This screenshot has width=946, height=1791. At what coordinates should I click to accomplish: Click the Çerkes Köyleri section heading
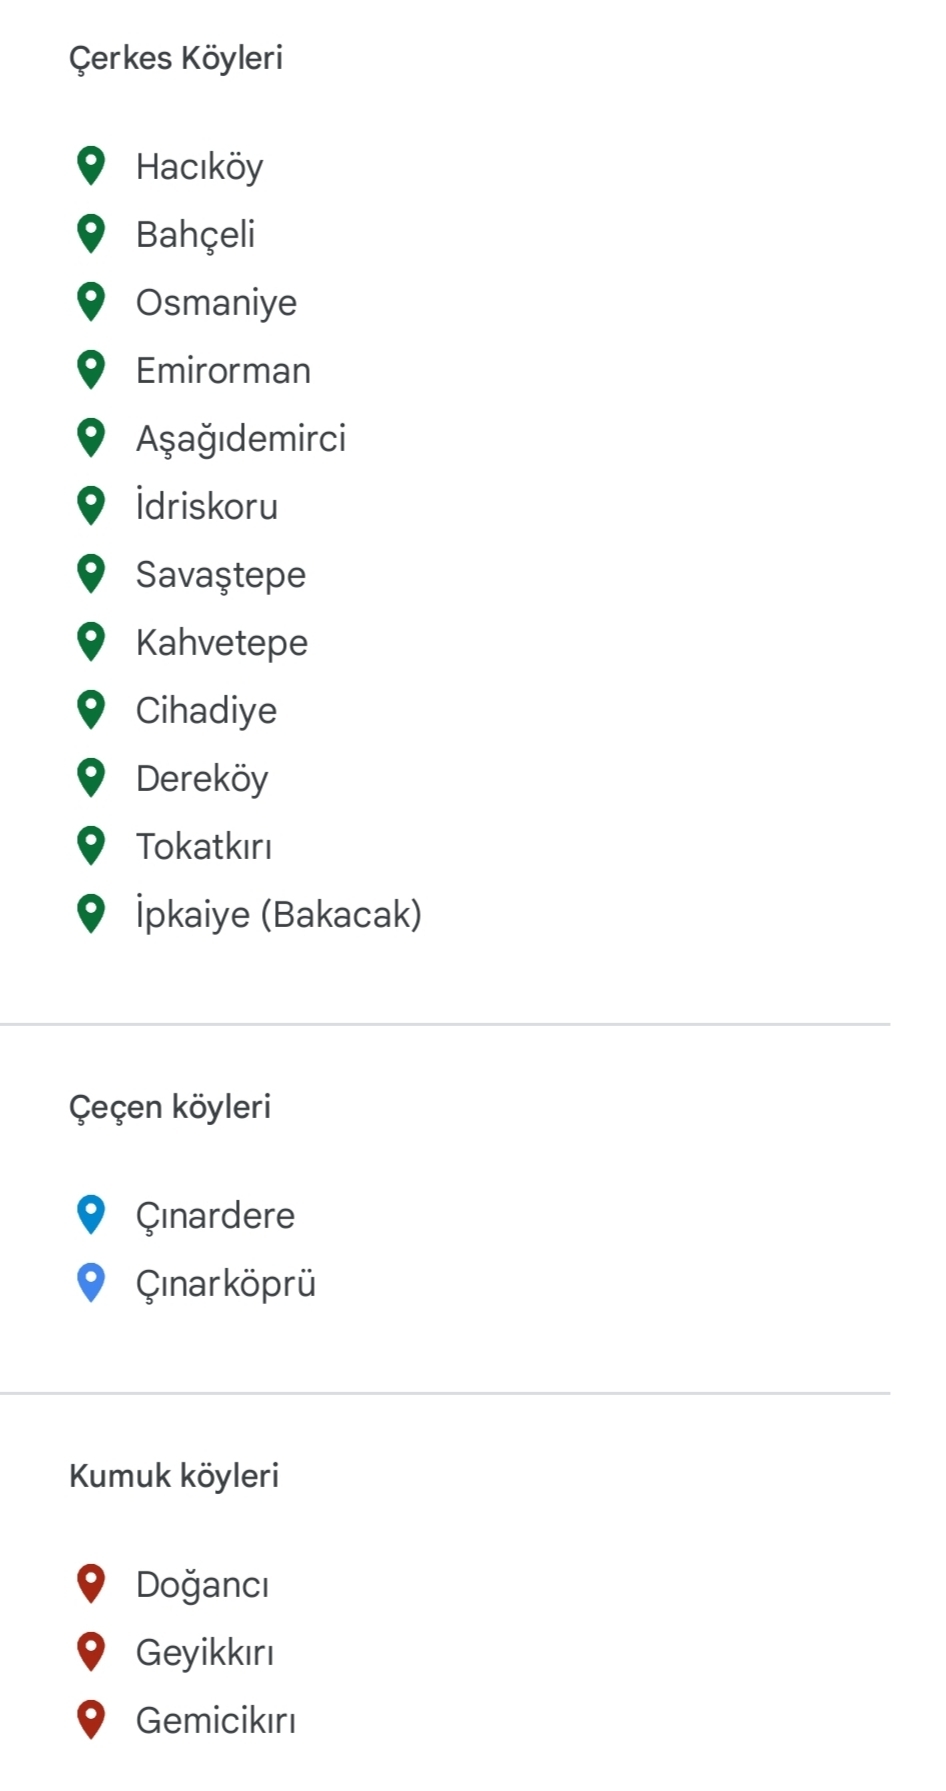tap(176, 58)
